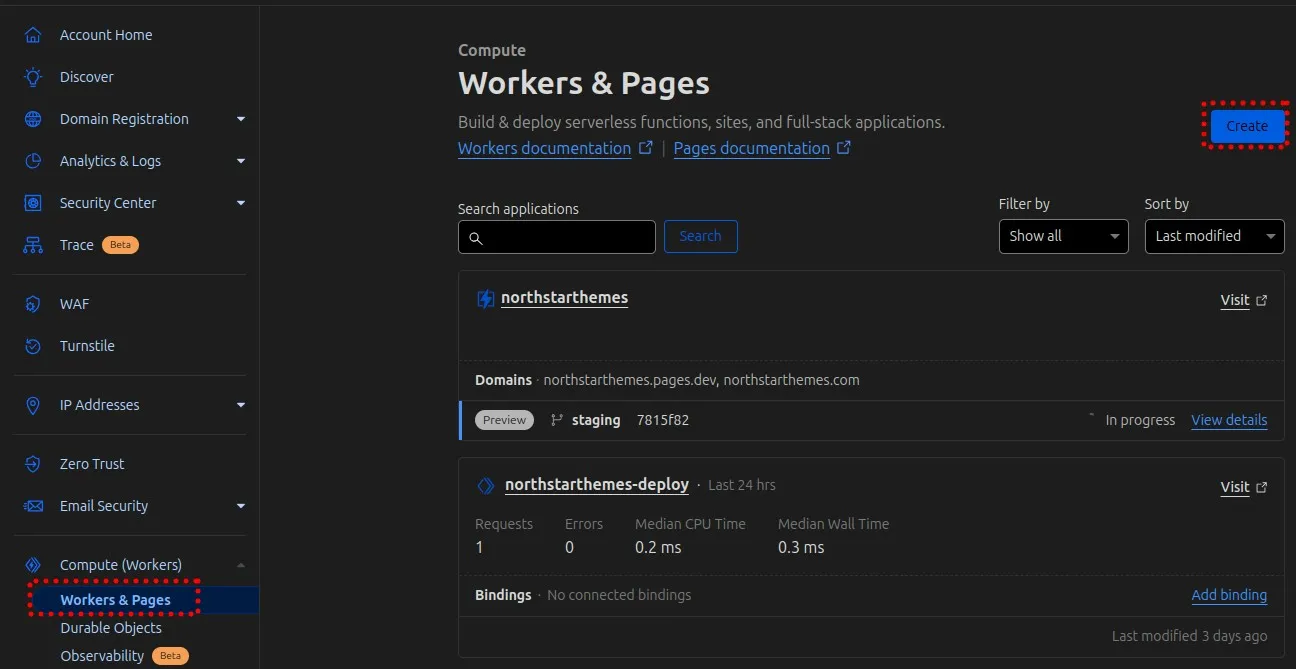
Task: Click the Last modified 3 days ago text
Action: (x=1189, y=636)
